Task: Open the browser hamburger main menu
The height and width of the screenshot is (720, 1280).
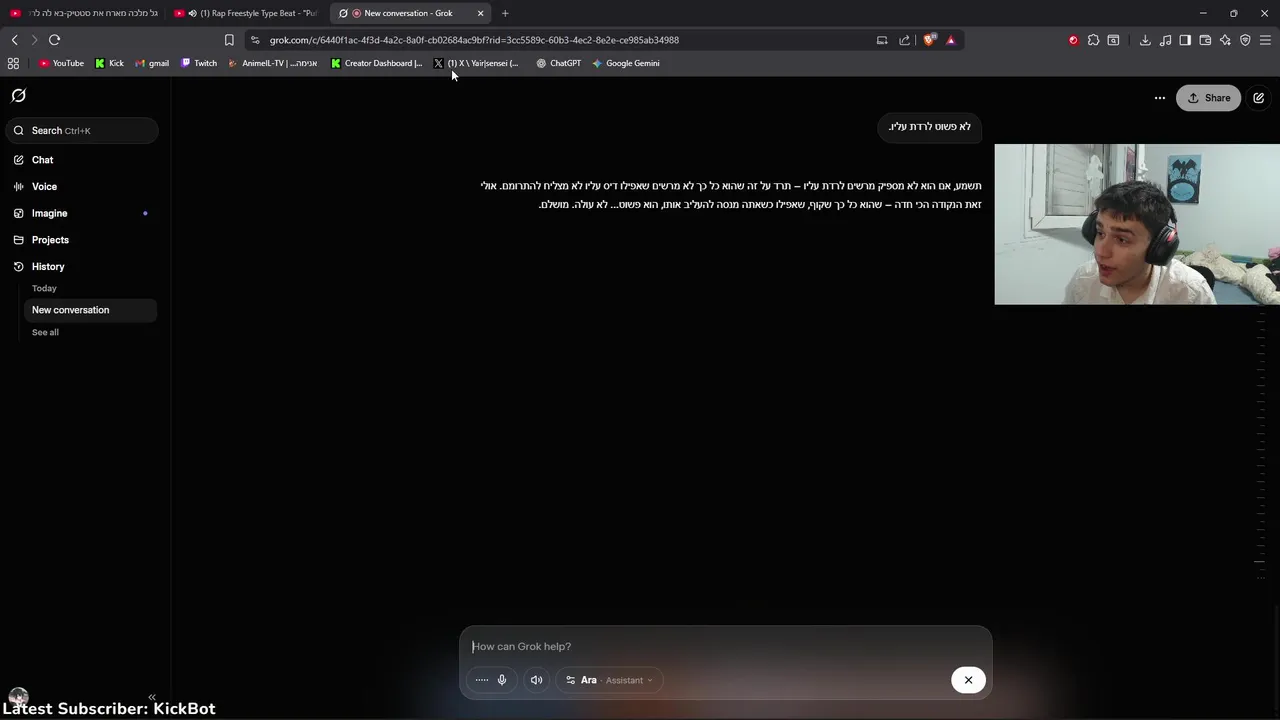Action: pyautogui.click(x=1265, y=40)
